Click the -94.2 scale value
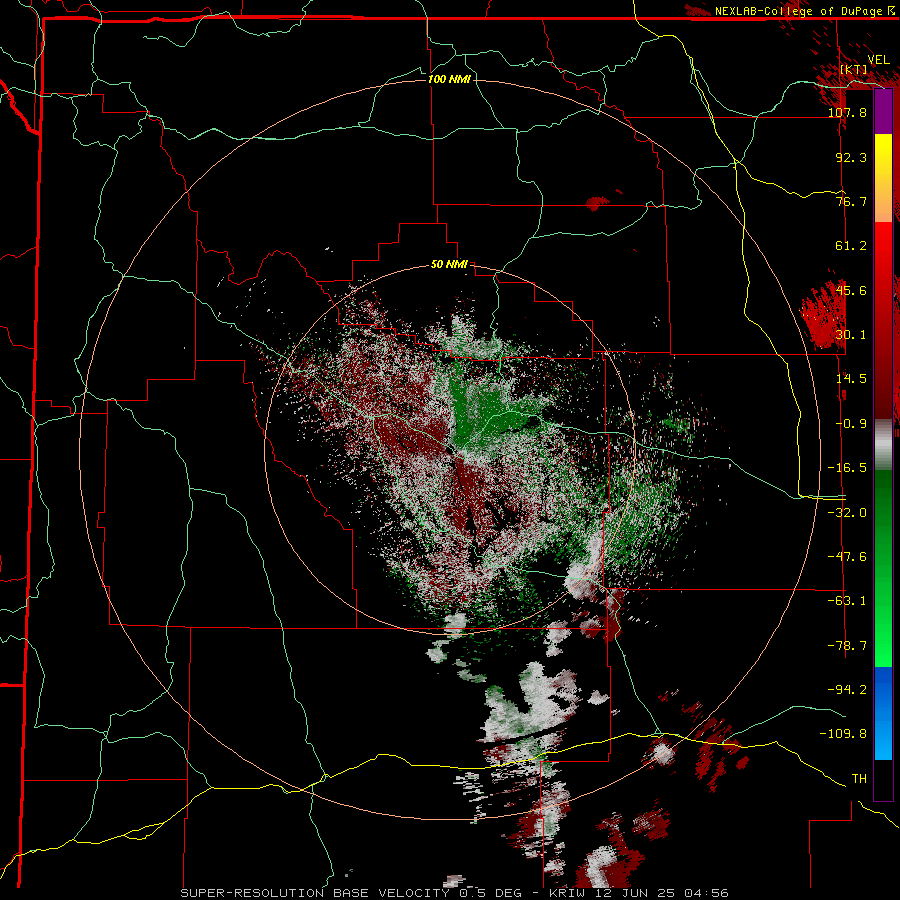 pyautogui.click(x=847, y=689)
